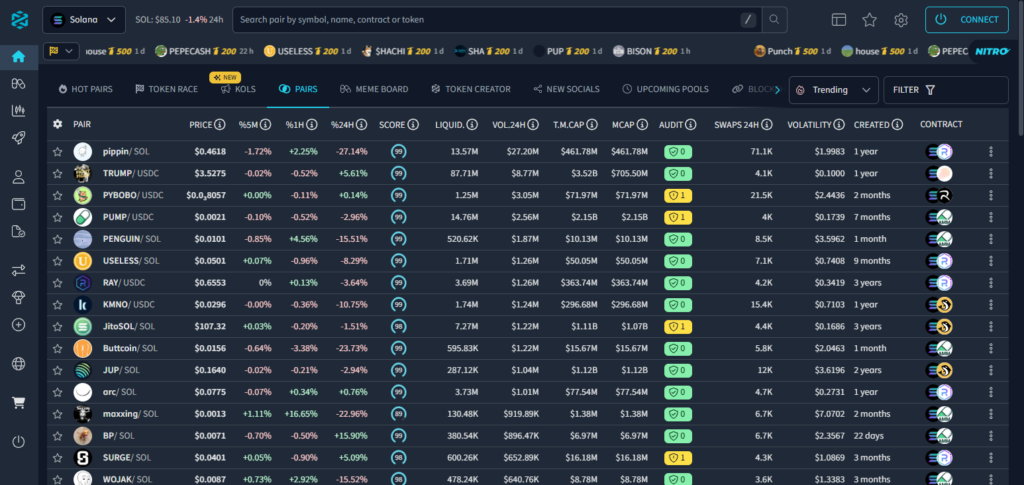The height and width of the screenshot is (485, 1024).
Task: Click the info icon next to VOLATILITY
Action: [838, 124]
